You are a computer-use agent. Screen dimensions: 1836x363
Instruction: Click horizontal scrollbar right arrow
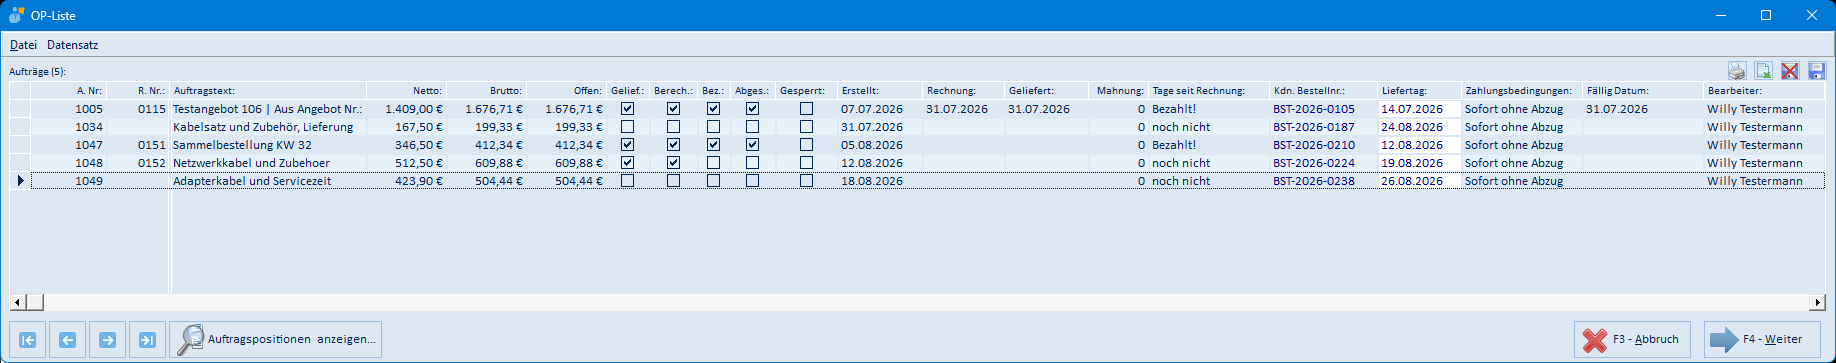(x=1817, y=302)
